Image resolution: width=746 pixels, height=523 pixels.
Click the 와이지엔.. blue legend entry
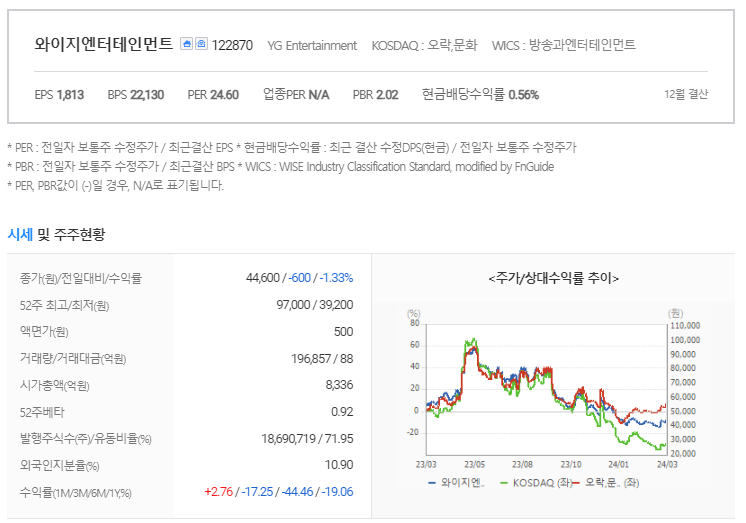coord(456,483)
